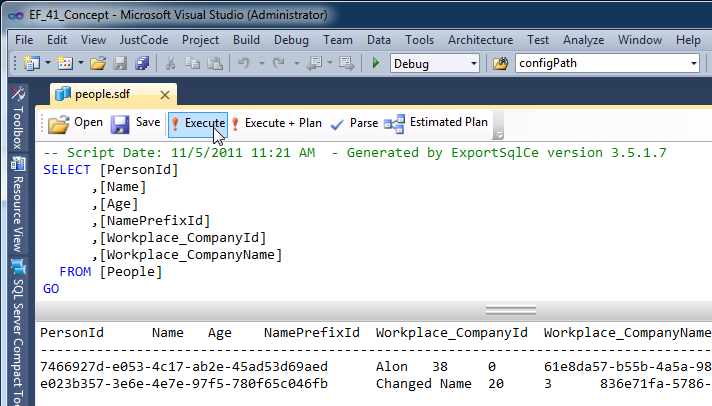
Task: Click the [Workplace_CompanyName] column in the query
Action: pos(191,255)
